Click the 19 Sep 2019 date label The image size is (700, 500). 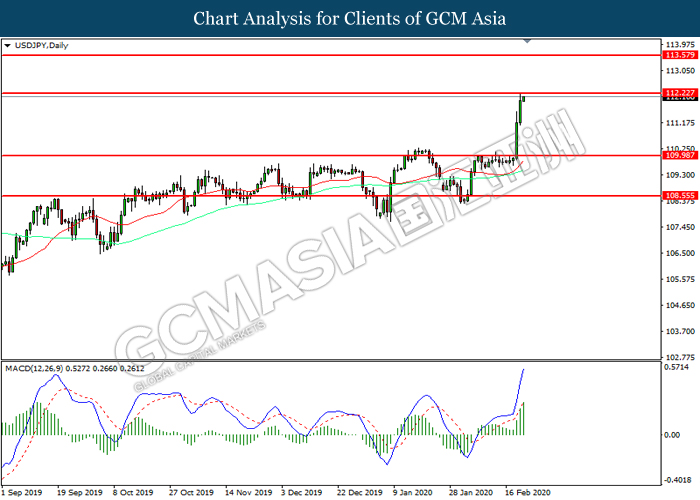[x=79, y=492]
